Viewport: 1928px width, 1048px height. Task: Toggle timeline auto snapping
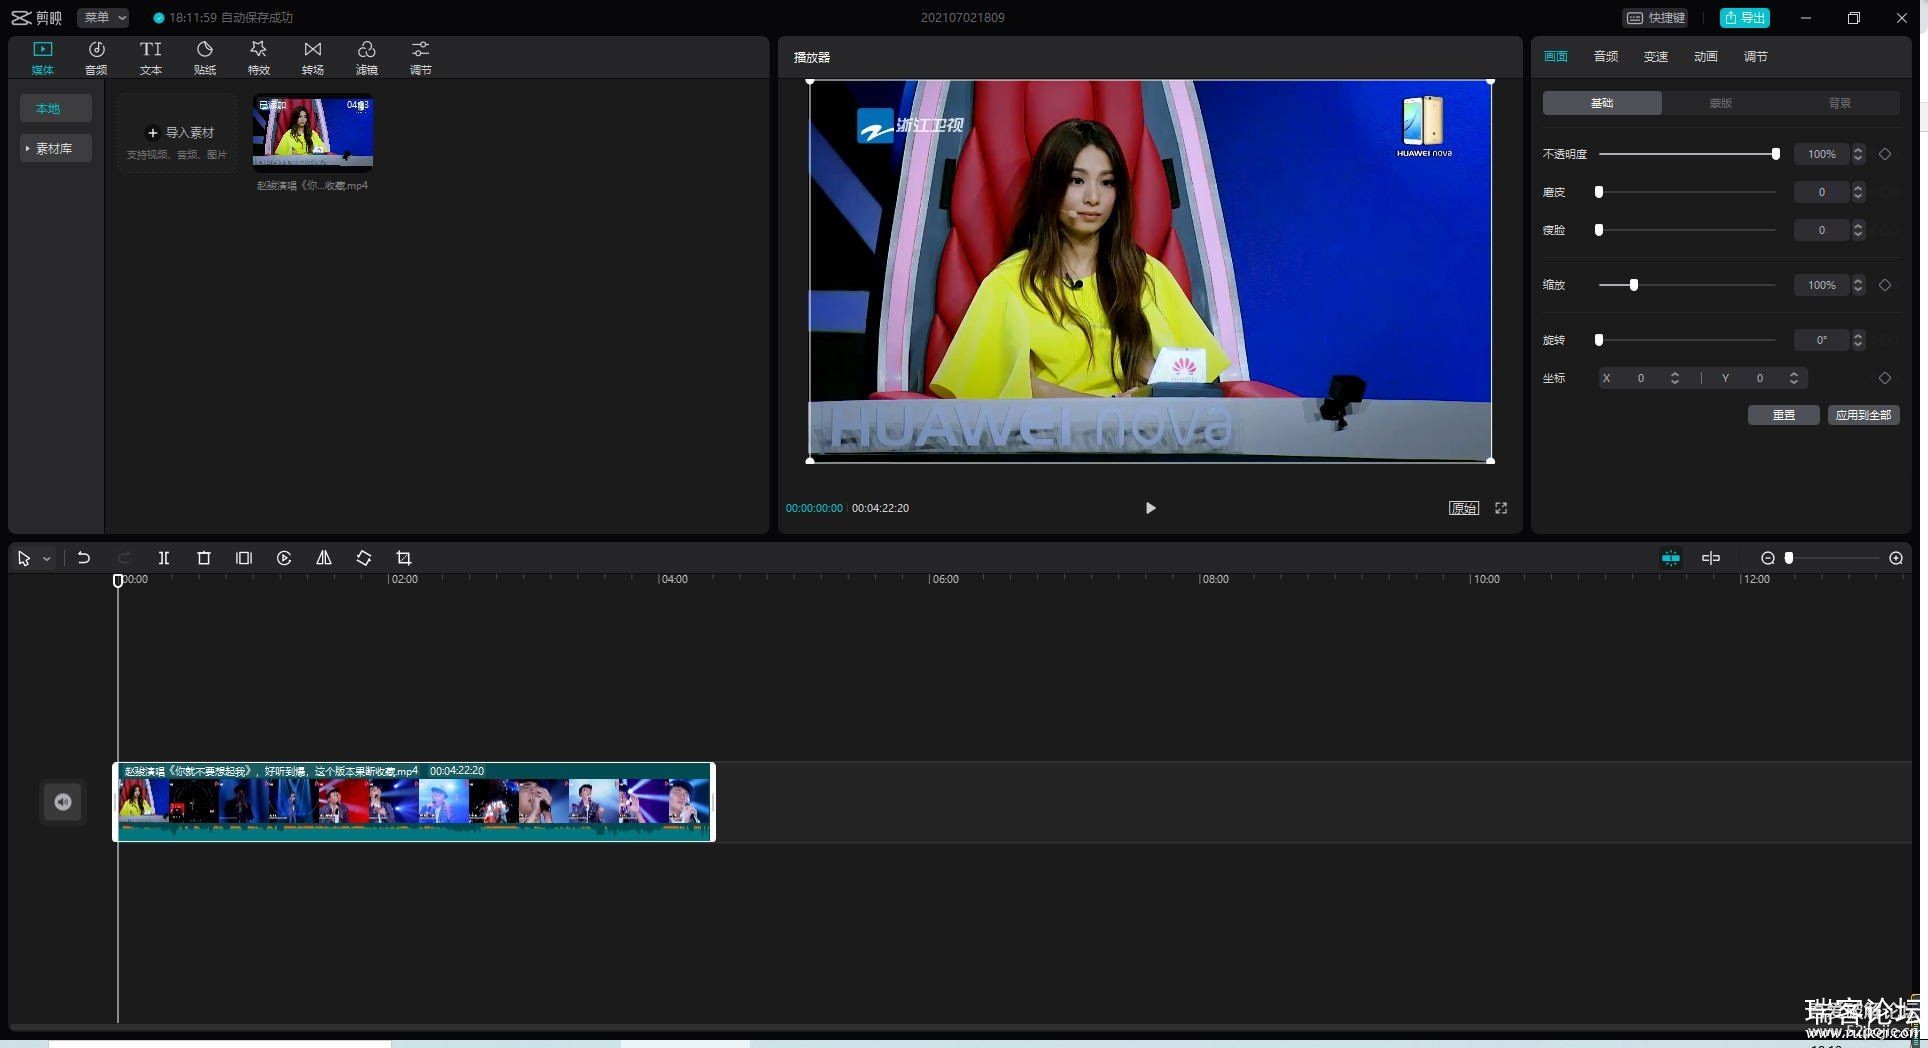click(1671, 558)
